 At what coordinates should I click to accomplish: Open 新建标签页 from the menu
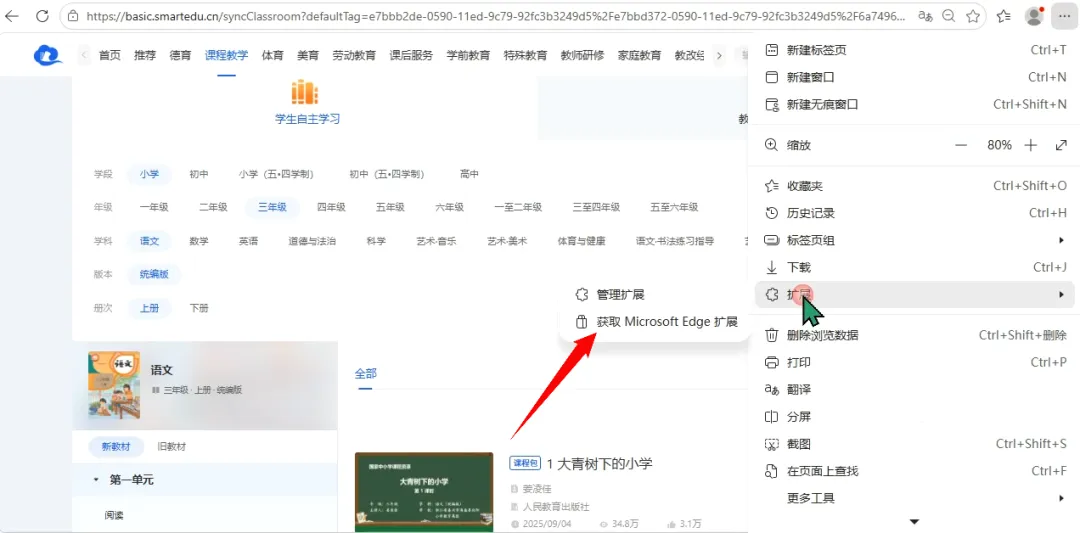click(916, 50)
